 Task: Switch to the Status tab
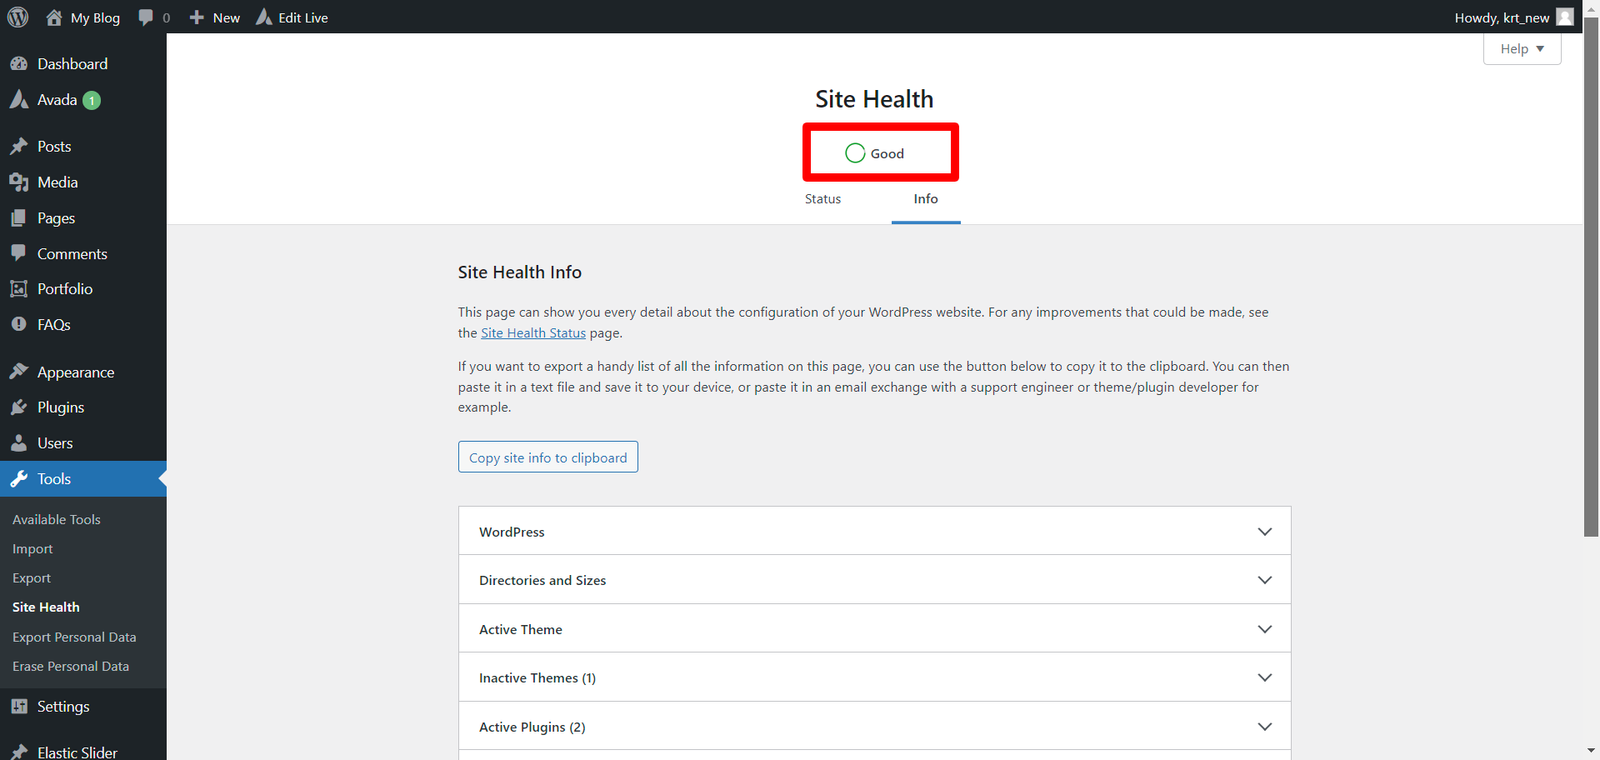point(823,199)
